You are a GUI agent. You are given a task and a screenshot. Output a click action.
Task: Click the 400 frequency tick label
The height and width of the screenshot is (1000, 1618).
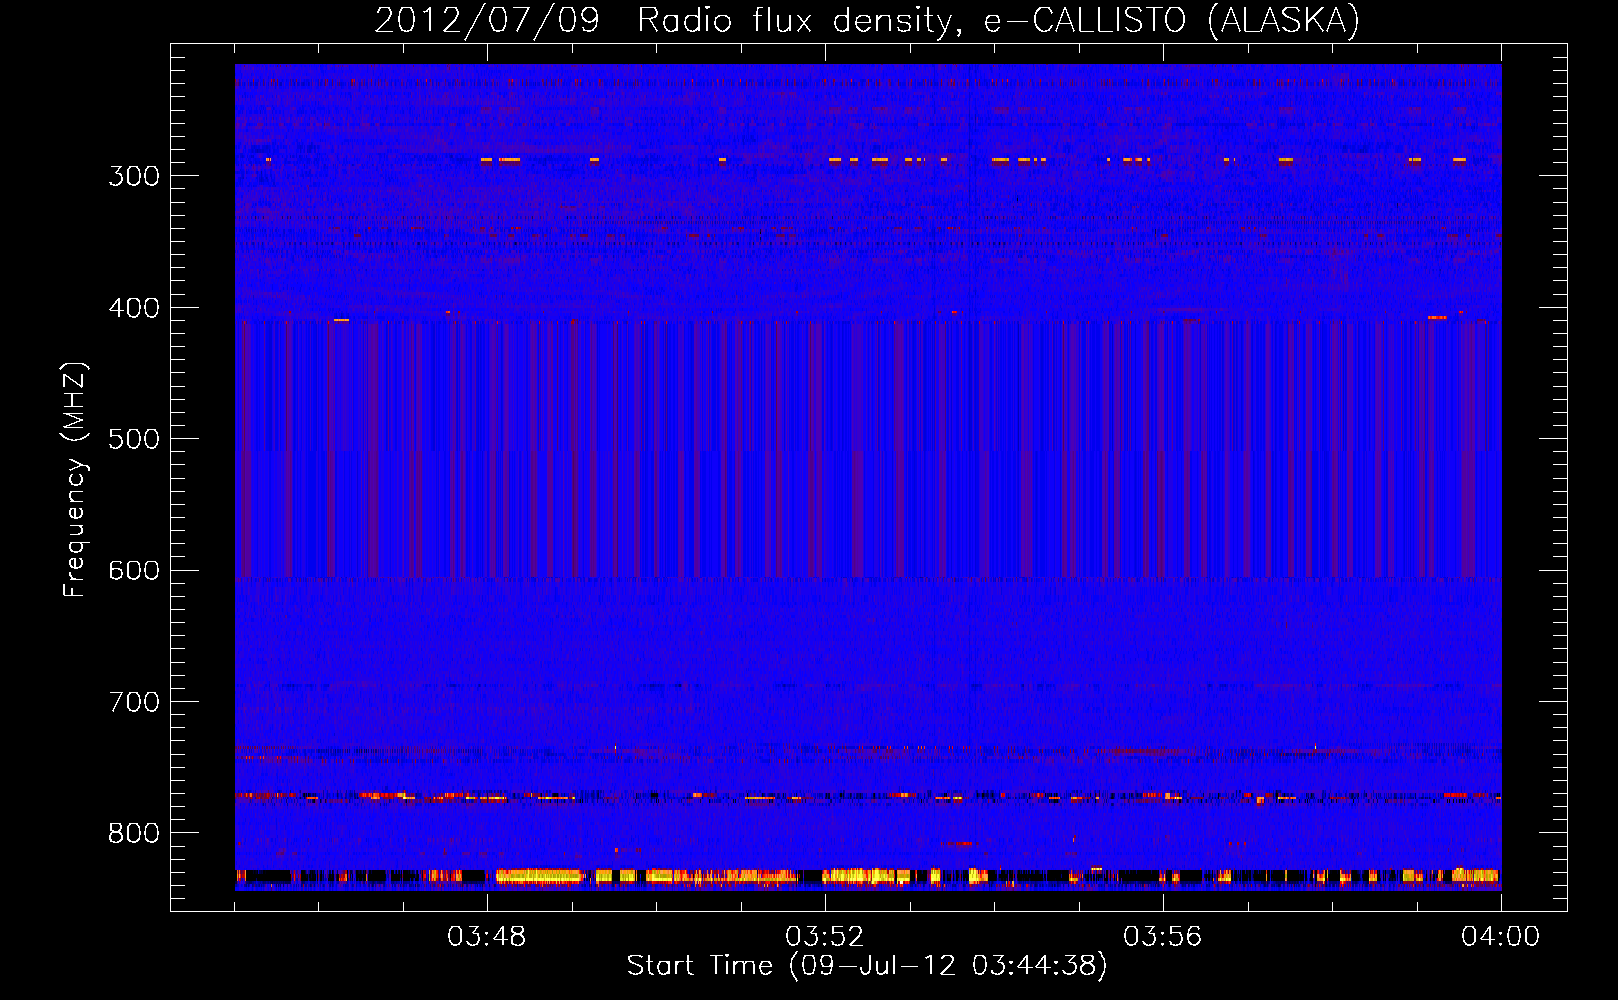(x=134, y=308)
